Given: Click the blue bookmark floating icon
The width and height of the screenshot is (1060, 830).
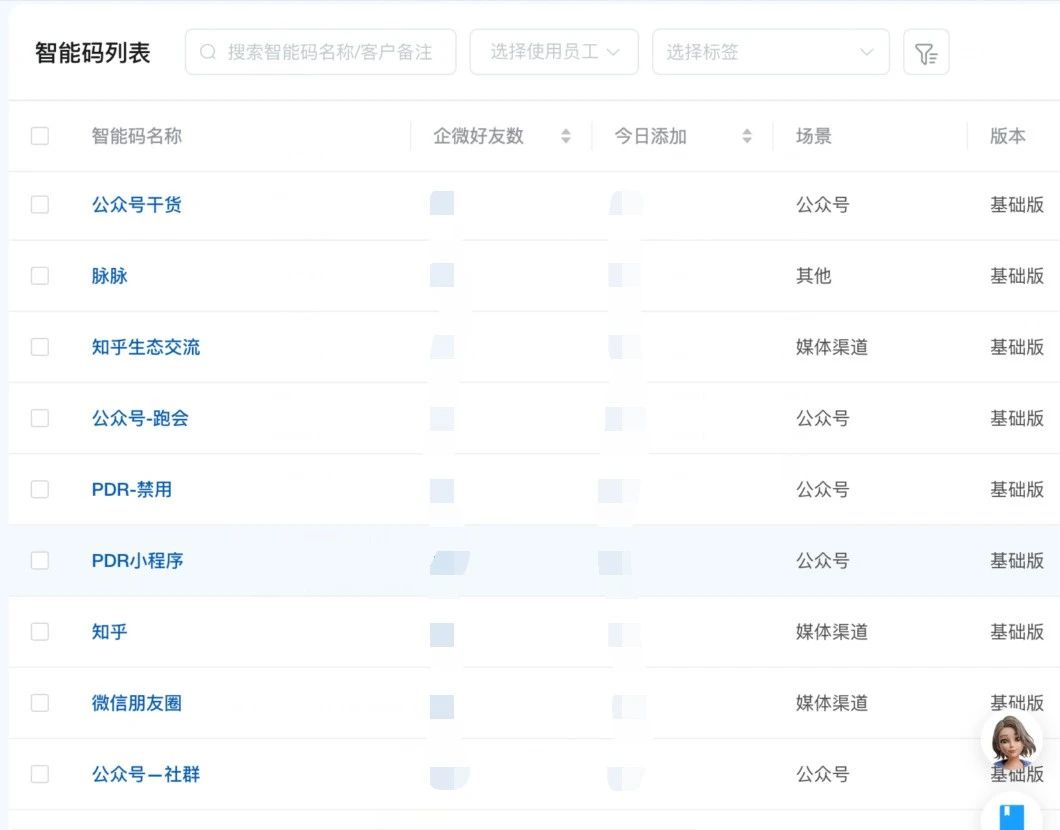Looking at the screenshot, I should 1013,813.
